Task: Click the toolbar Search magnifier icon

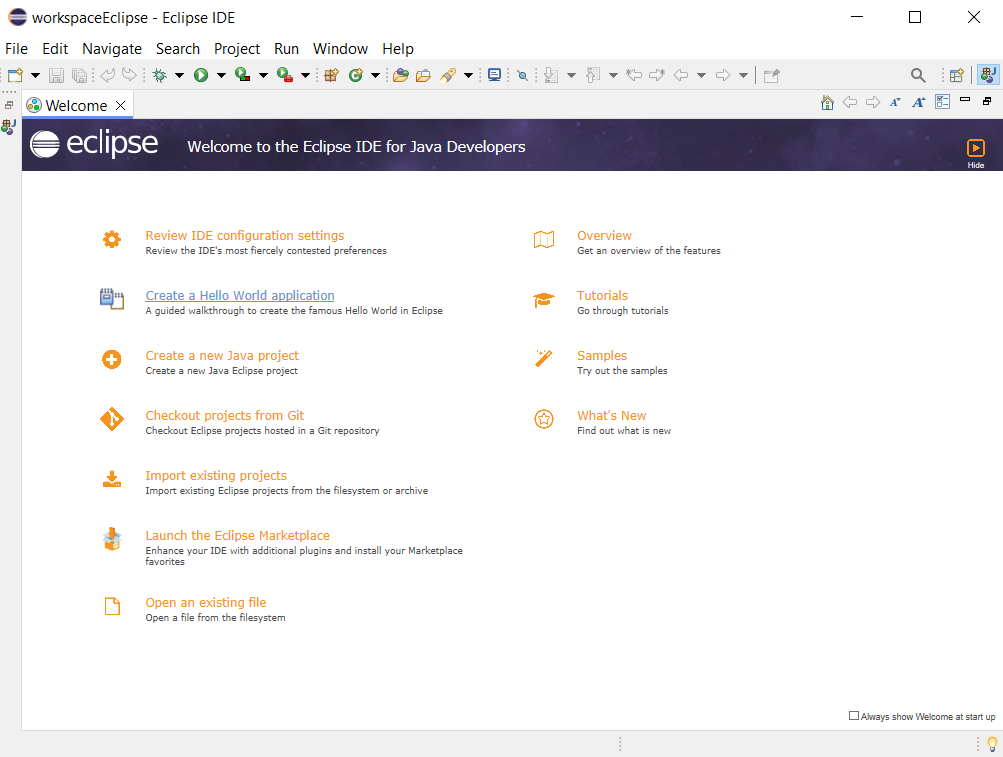Action: [918, 75]
